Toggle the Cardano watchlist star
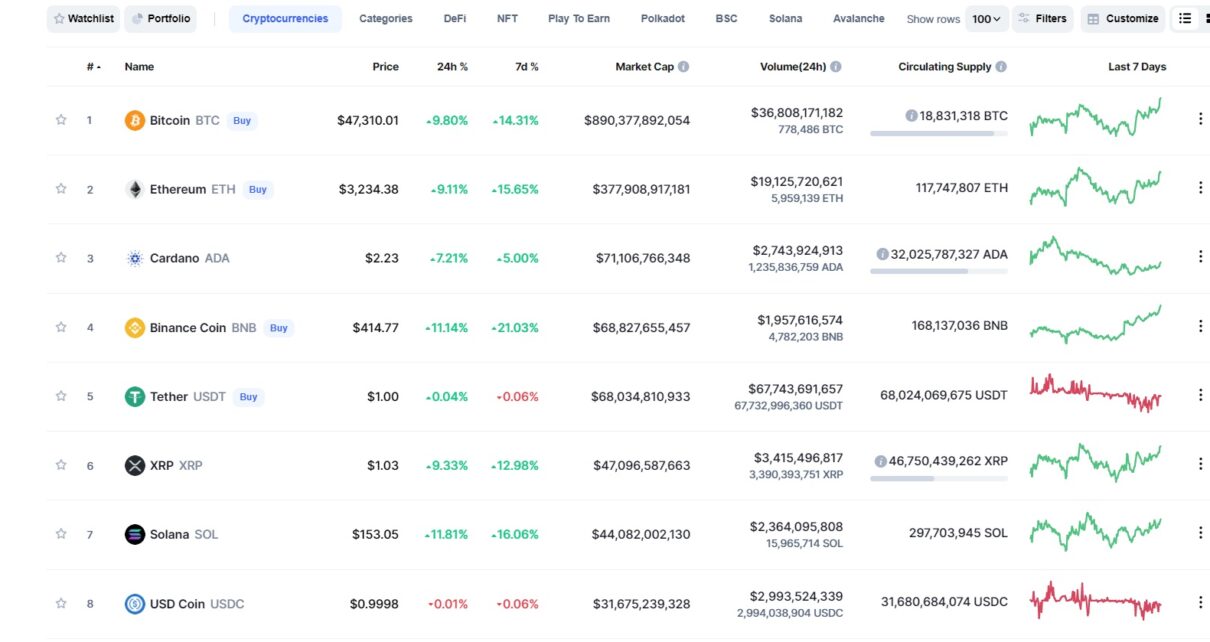 point(61,258)
